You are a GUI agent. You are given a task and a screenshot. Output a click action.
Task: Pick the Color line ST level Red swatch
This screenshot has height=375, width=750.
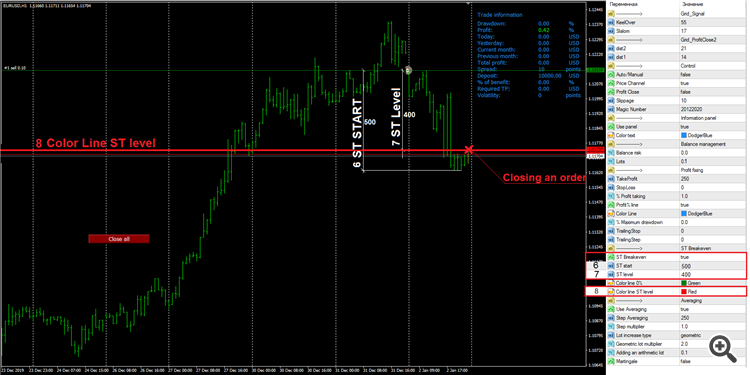pos(683,292)
